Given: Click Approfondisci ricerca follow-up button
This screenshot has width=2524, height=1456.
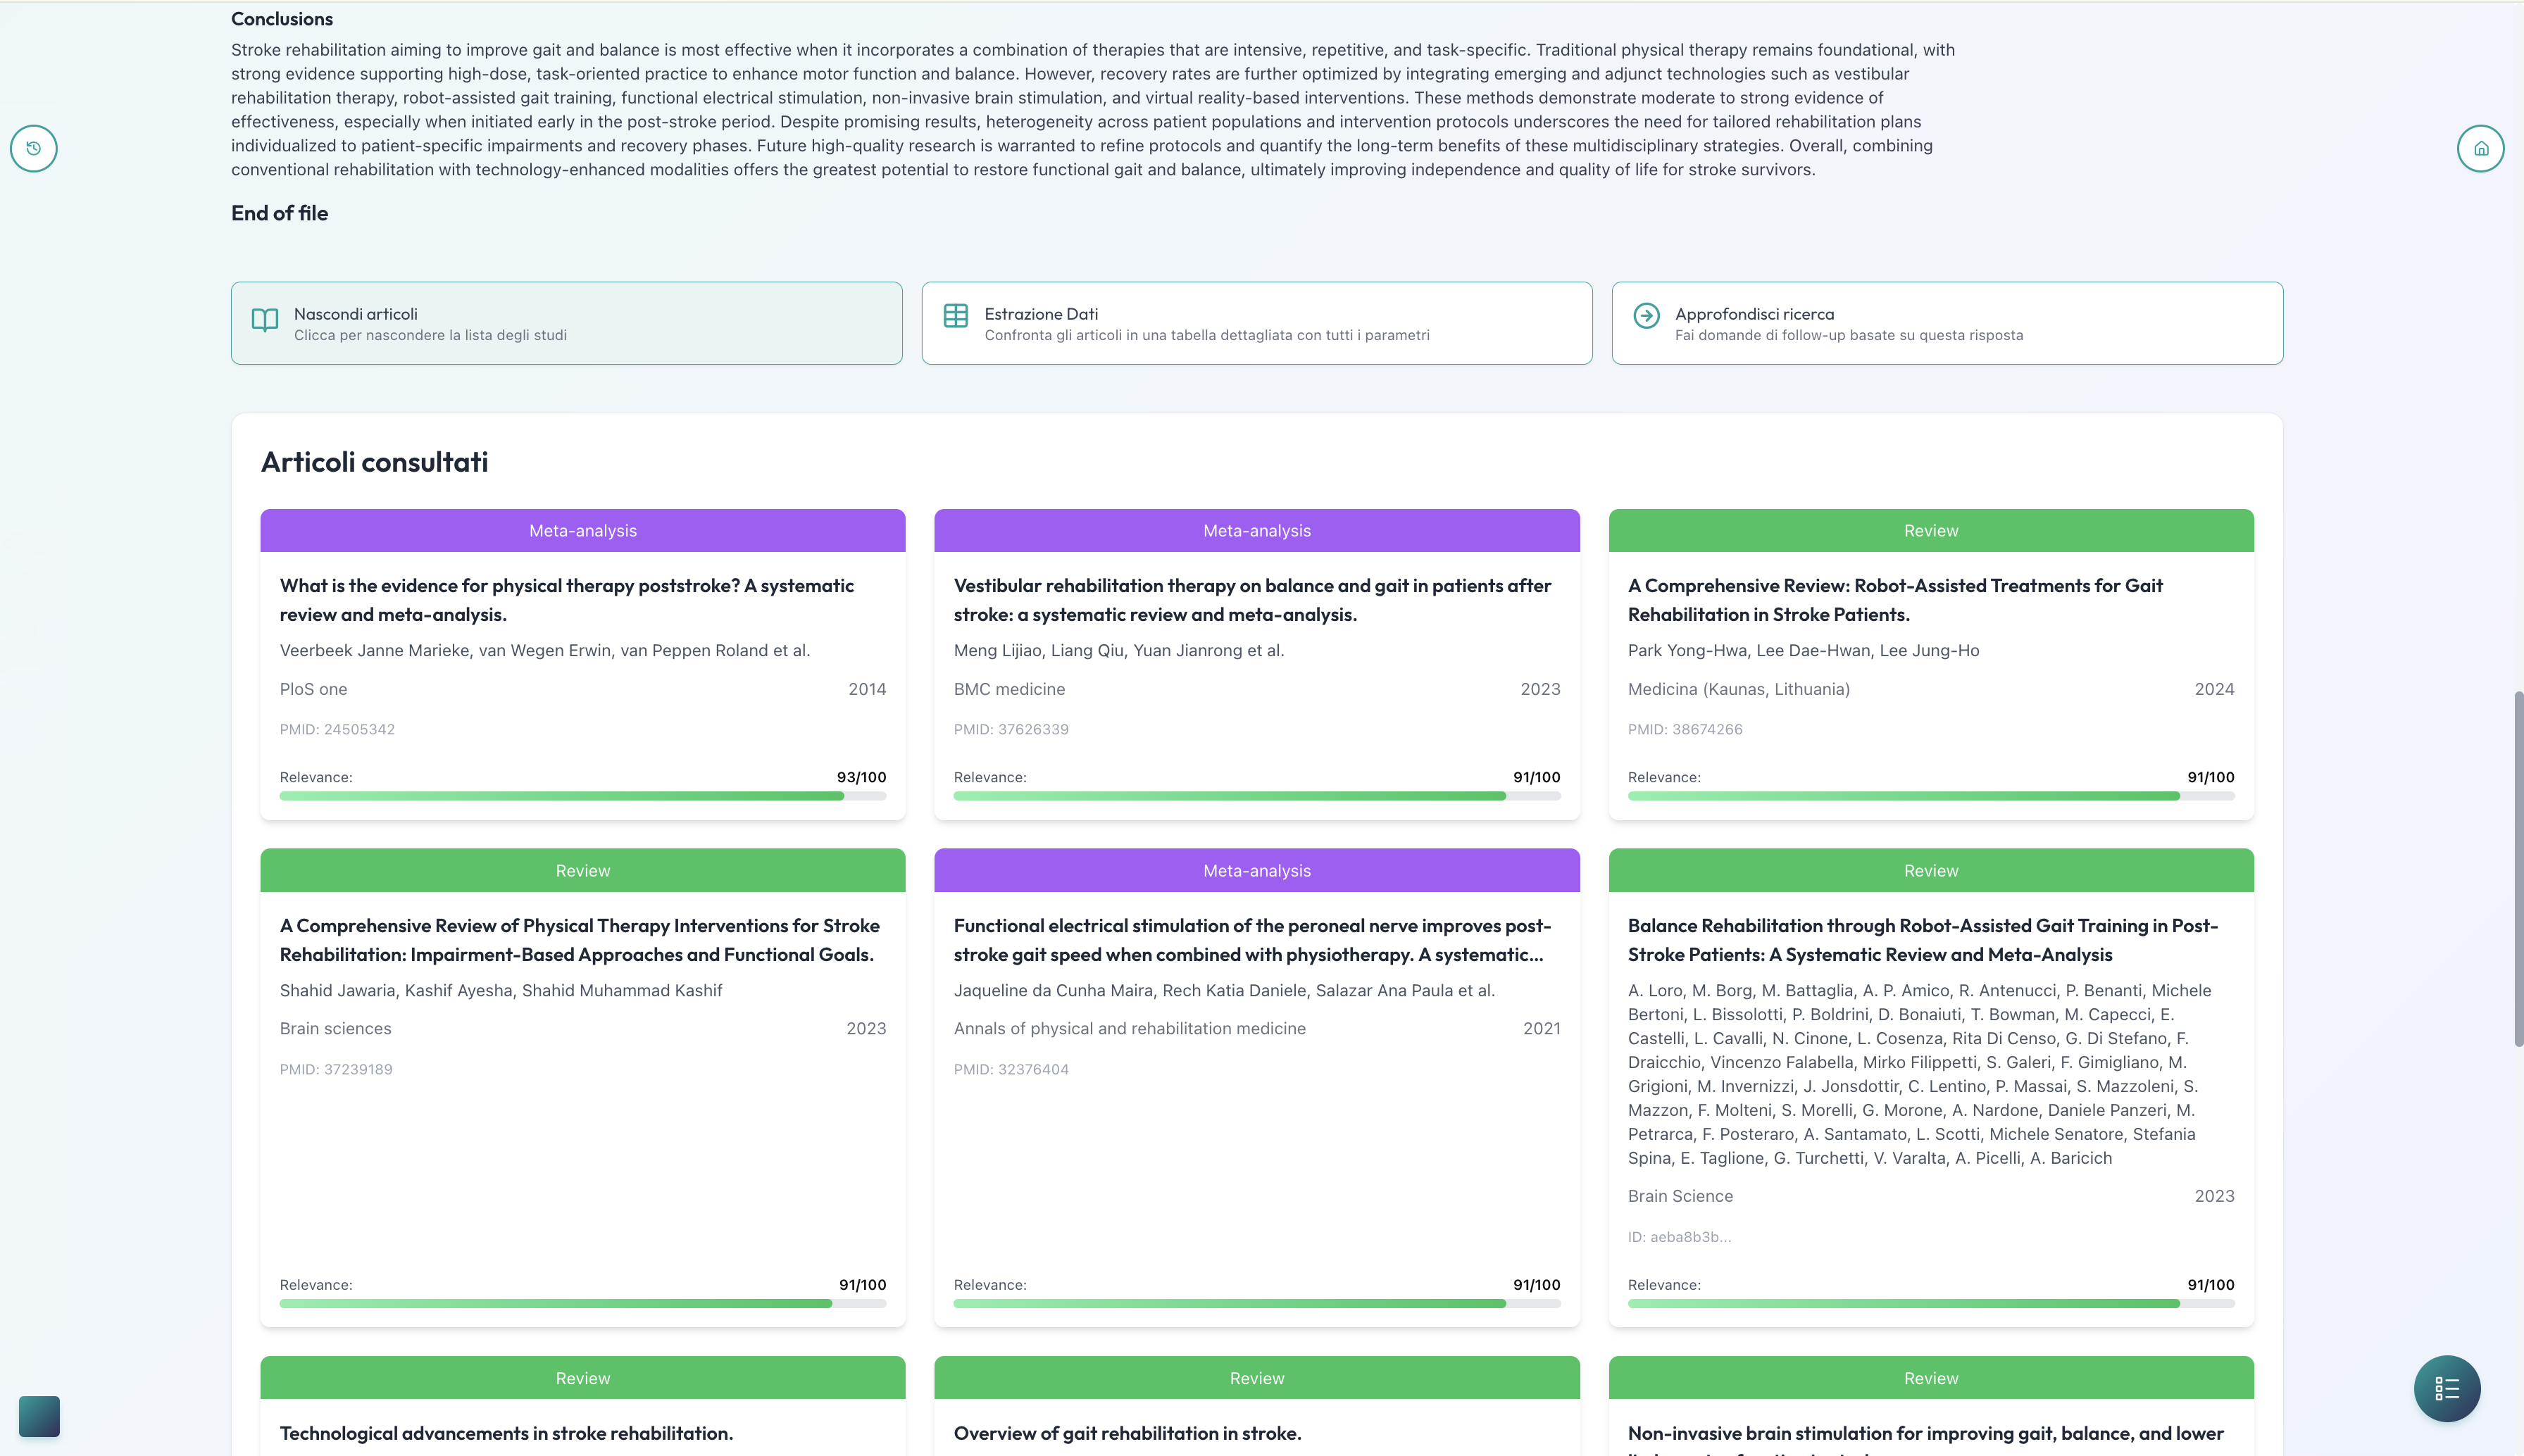Looking at the screenshot, I should pos(1946,323).
